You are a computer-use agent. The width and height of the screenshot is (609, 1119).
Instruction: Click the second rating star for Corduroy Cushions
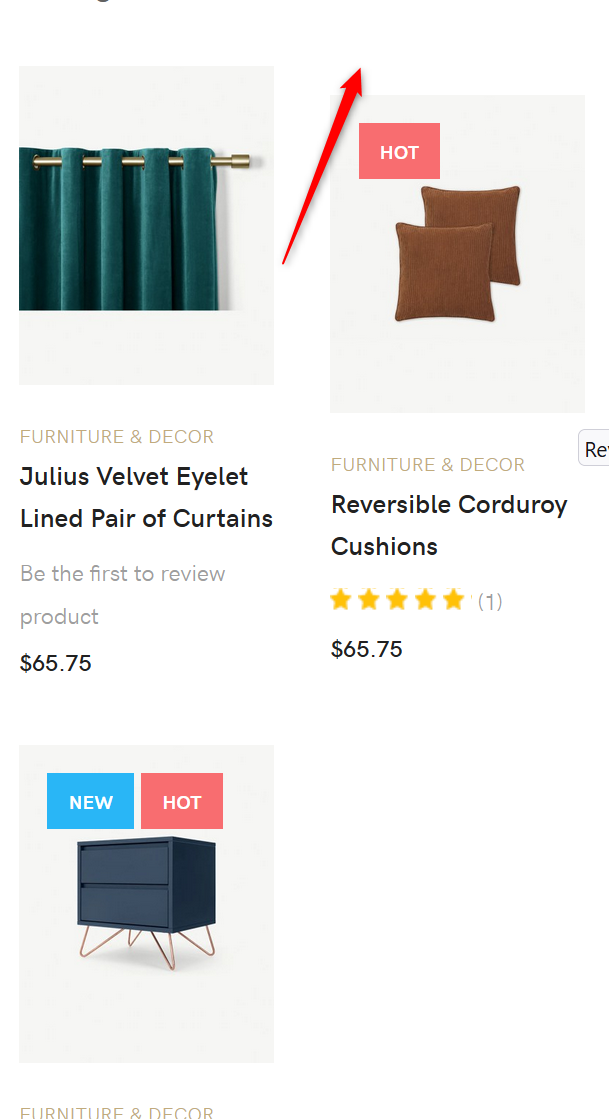point(369,600)
